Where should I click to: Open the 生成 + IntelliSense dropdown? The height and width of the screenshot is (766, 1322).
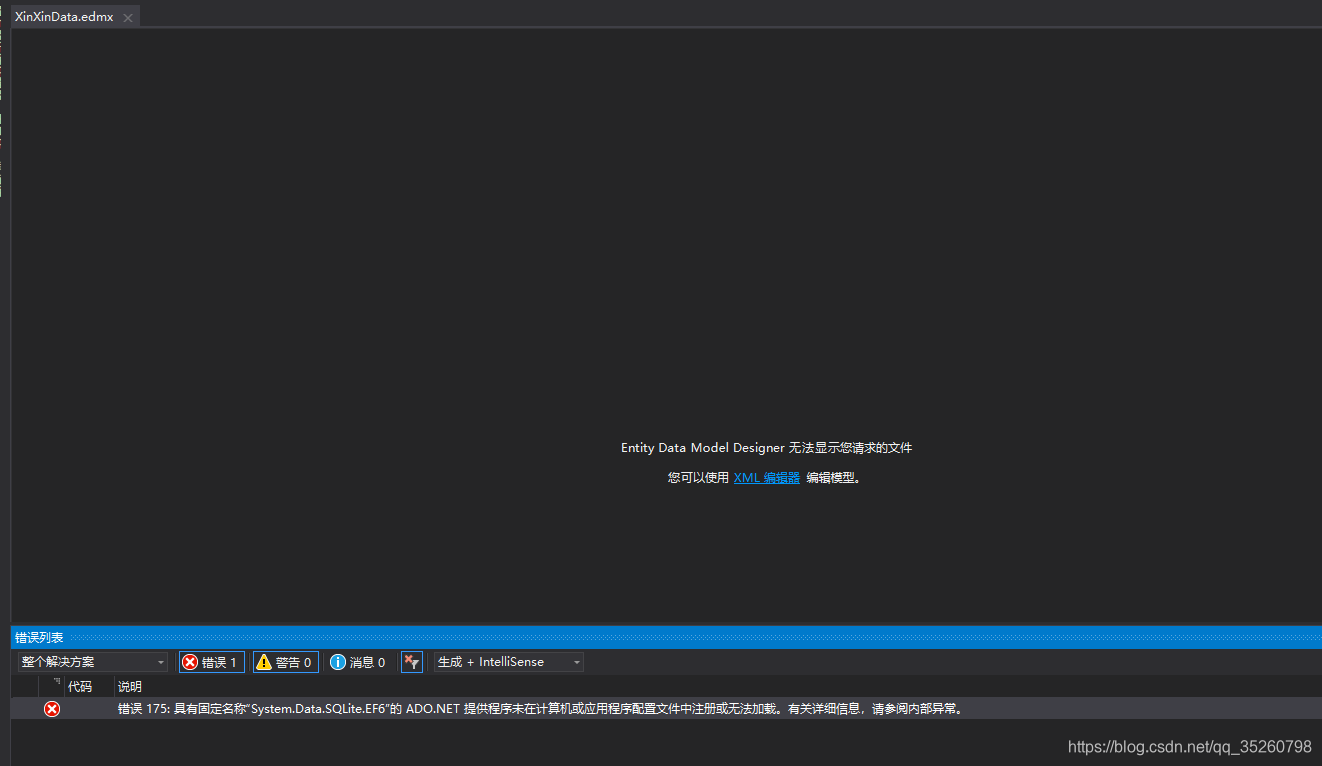[x=508, y=662]
